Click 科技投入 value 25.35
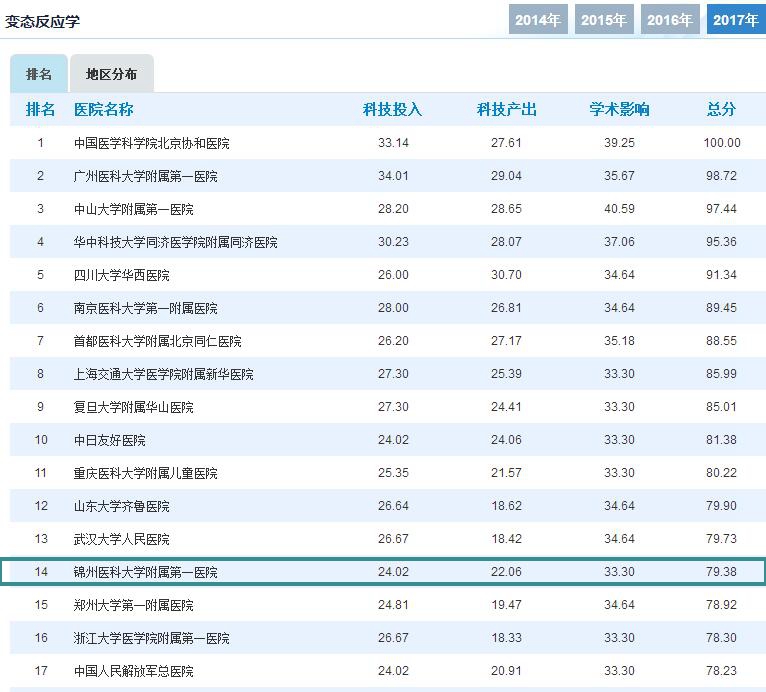 pyautogui.click(x=393, y=473)
